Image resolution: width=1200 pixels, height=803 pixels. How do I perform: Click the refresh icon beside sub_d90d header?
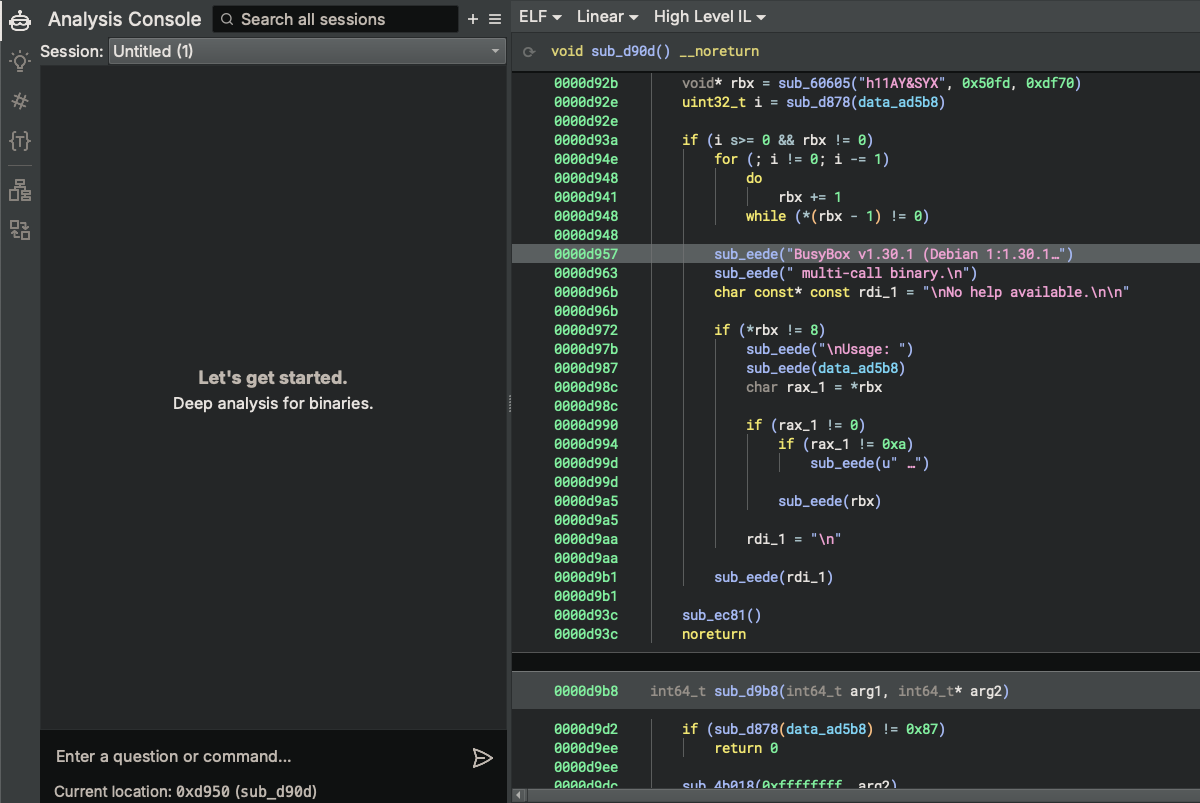[x=529, y=51]
